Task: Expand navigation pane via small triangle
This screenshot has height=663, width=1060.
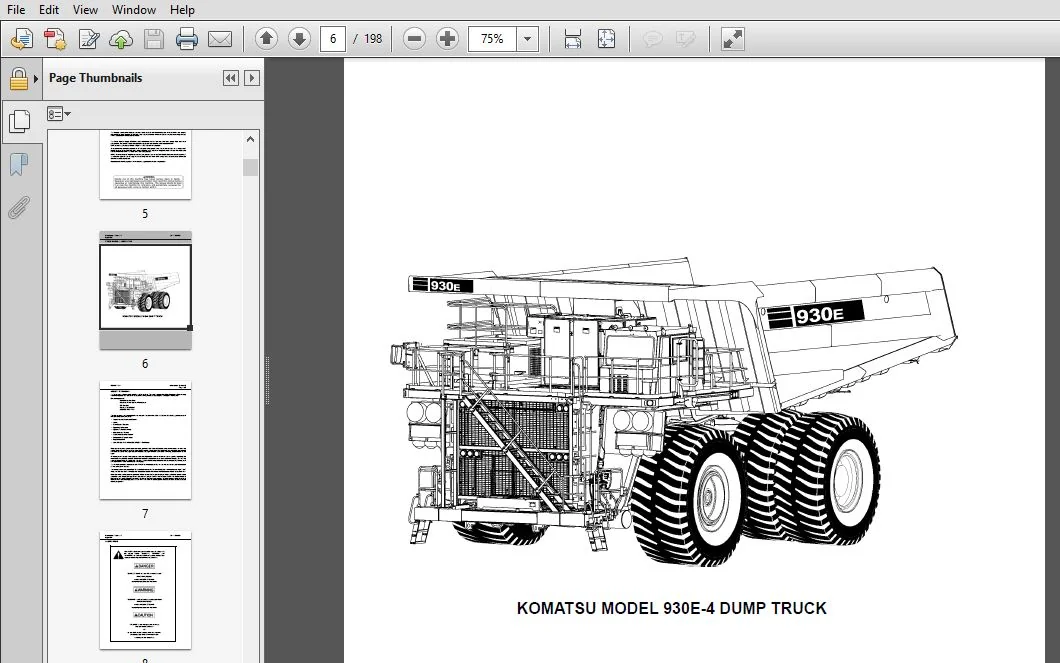Action: [x=36, y=79]
